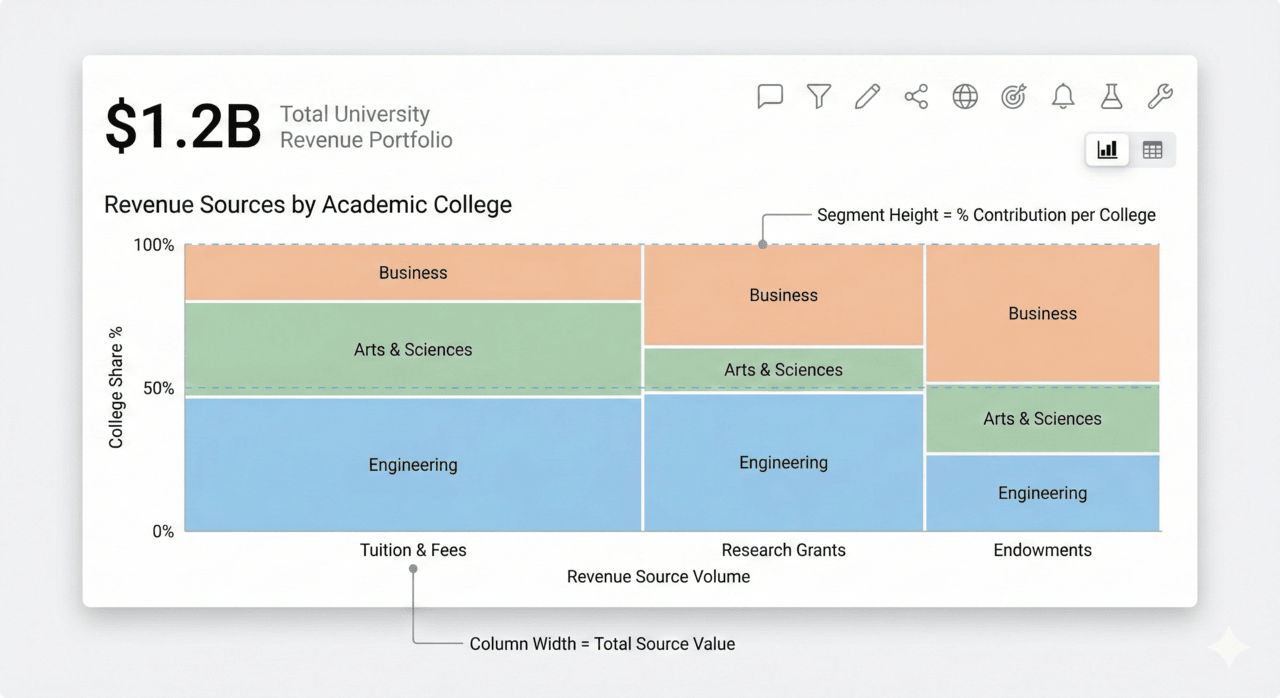Click the sparkle icon in bottom corner

click(1228, 646)
